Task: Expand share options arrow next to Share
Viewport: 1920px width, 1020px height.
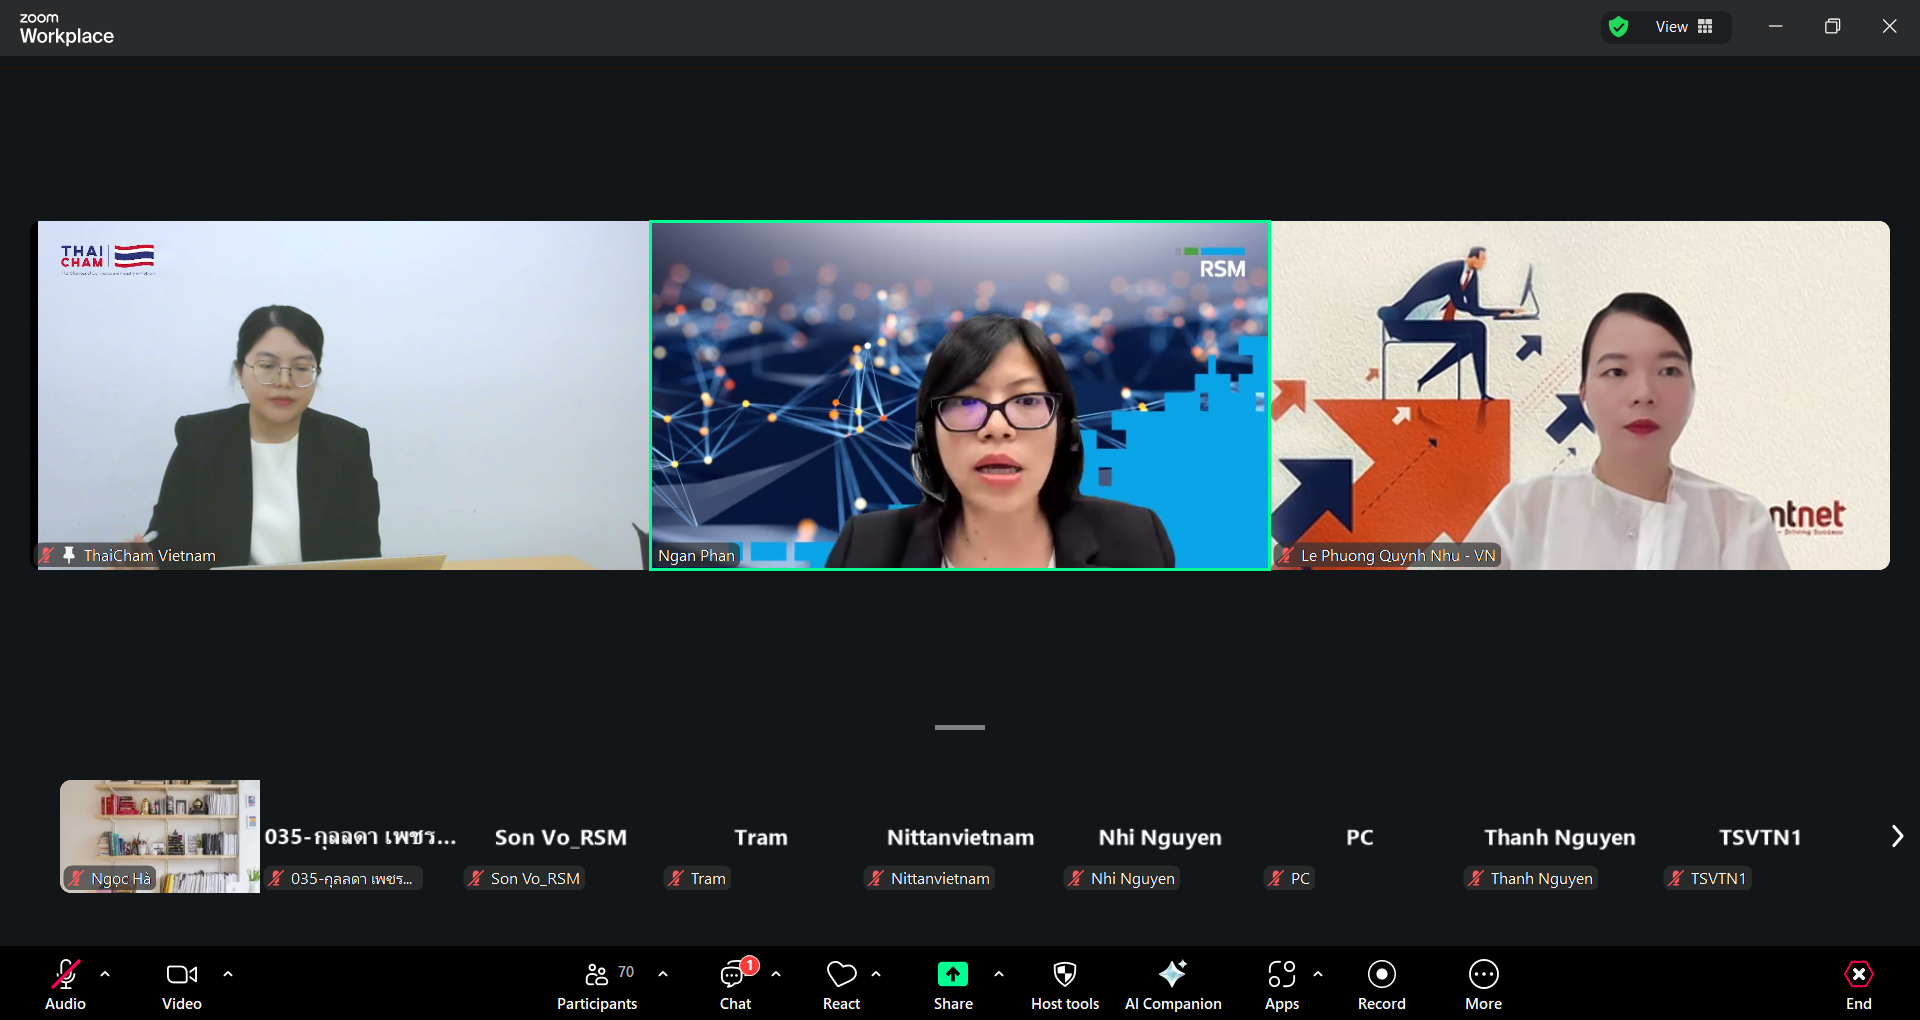Action: click(x=999, y=973)
